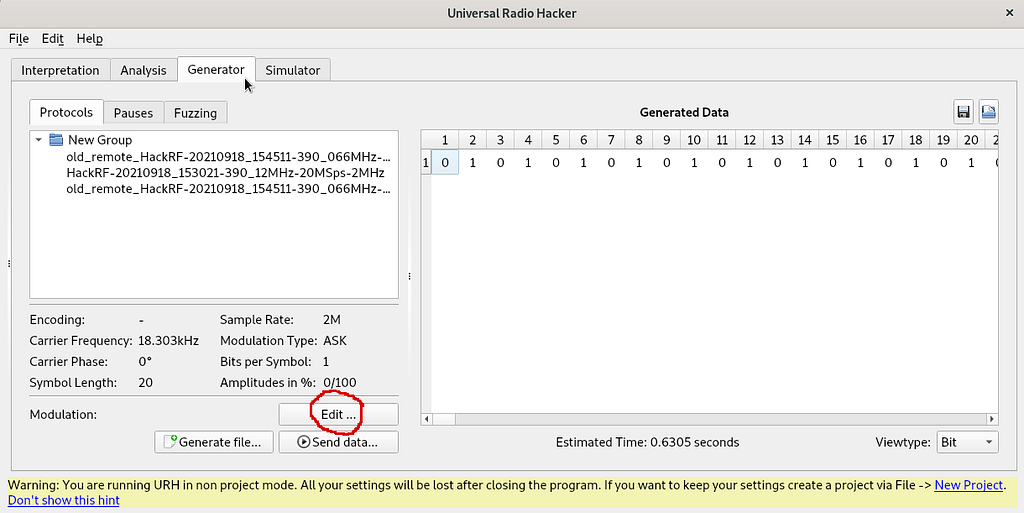Image resolution: width=1024 pixels, height=513 pixels.
Task: Click the Estimated Time text
Action: pos(647,442)
